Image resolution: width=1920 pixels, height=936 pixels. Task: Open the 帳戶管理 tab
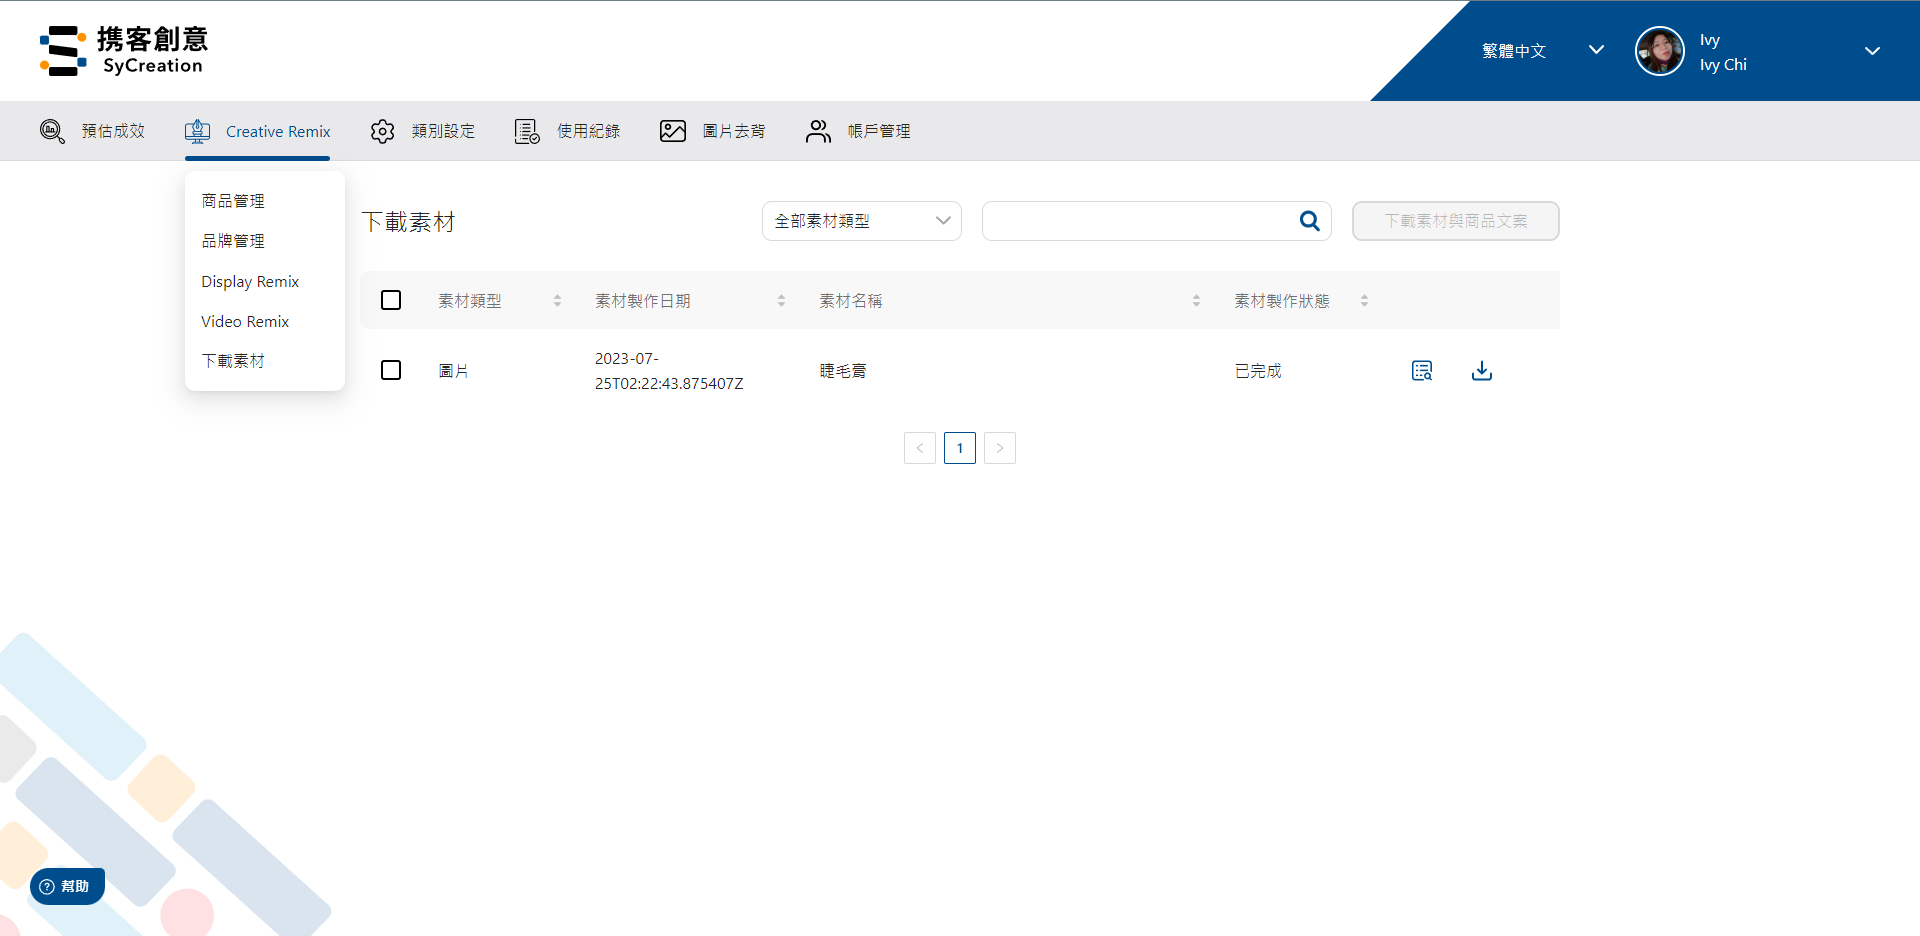pyautogui.click(x=858, y=131)
